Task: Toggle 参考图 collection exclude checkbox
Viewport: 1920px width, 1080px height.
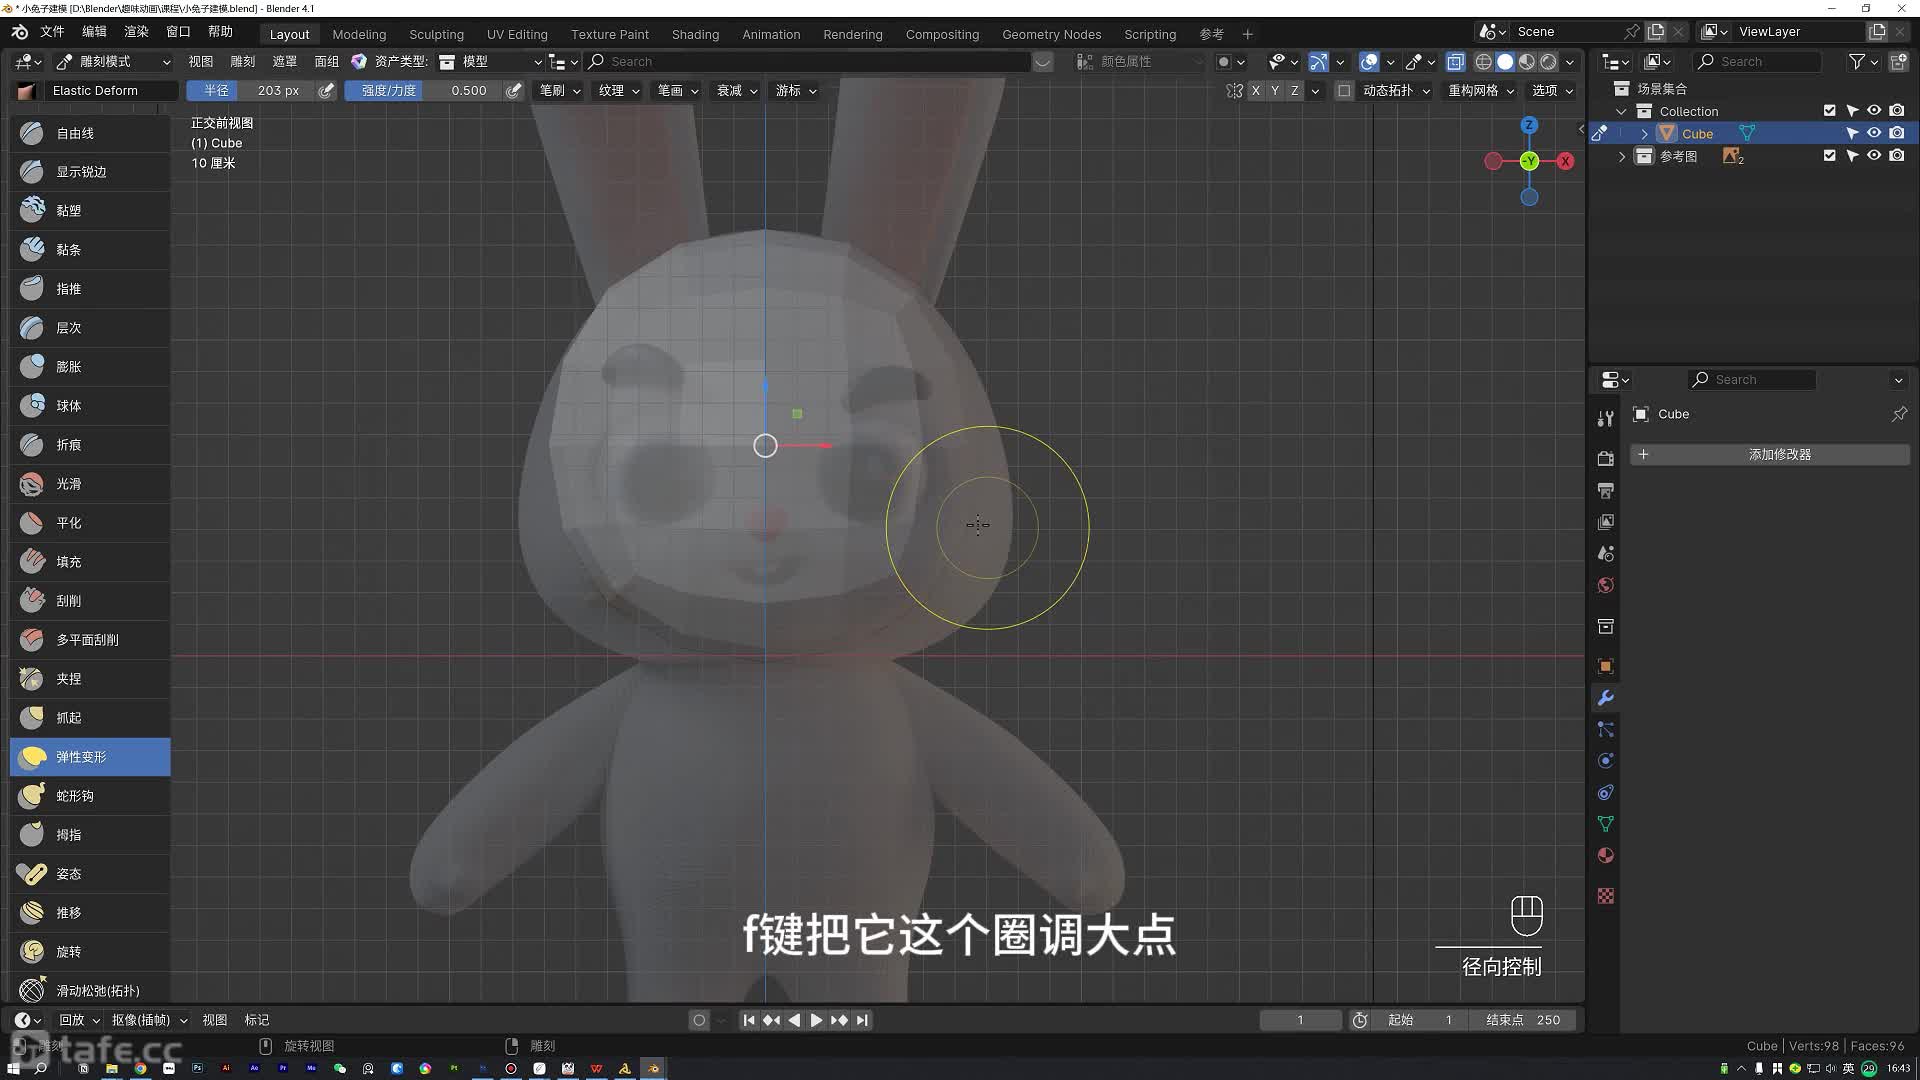Action: tap(1829, 156)
